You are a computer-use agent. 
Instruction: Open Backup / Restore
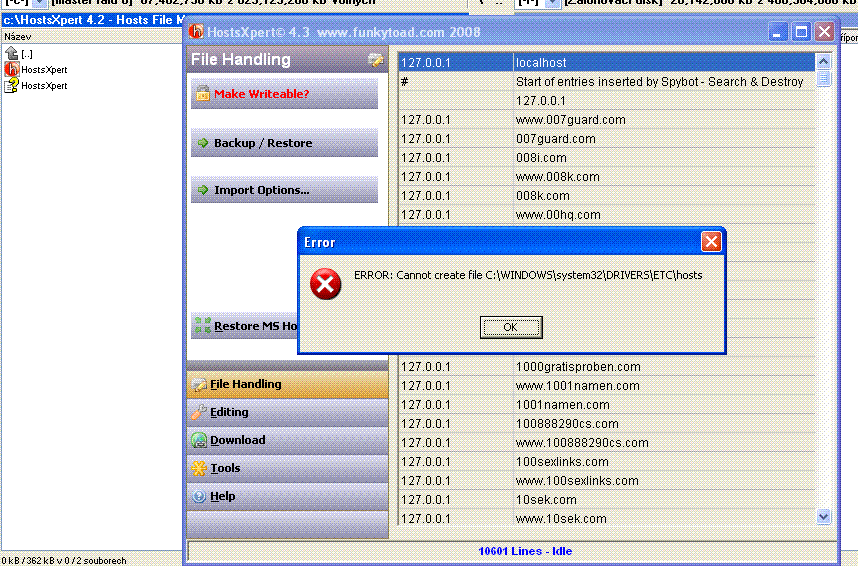click(284, 143)
